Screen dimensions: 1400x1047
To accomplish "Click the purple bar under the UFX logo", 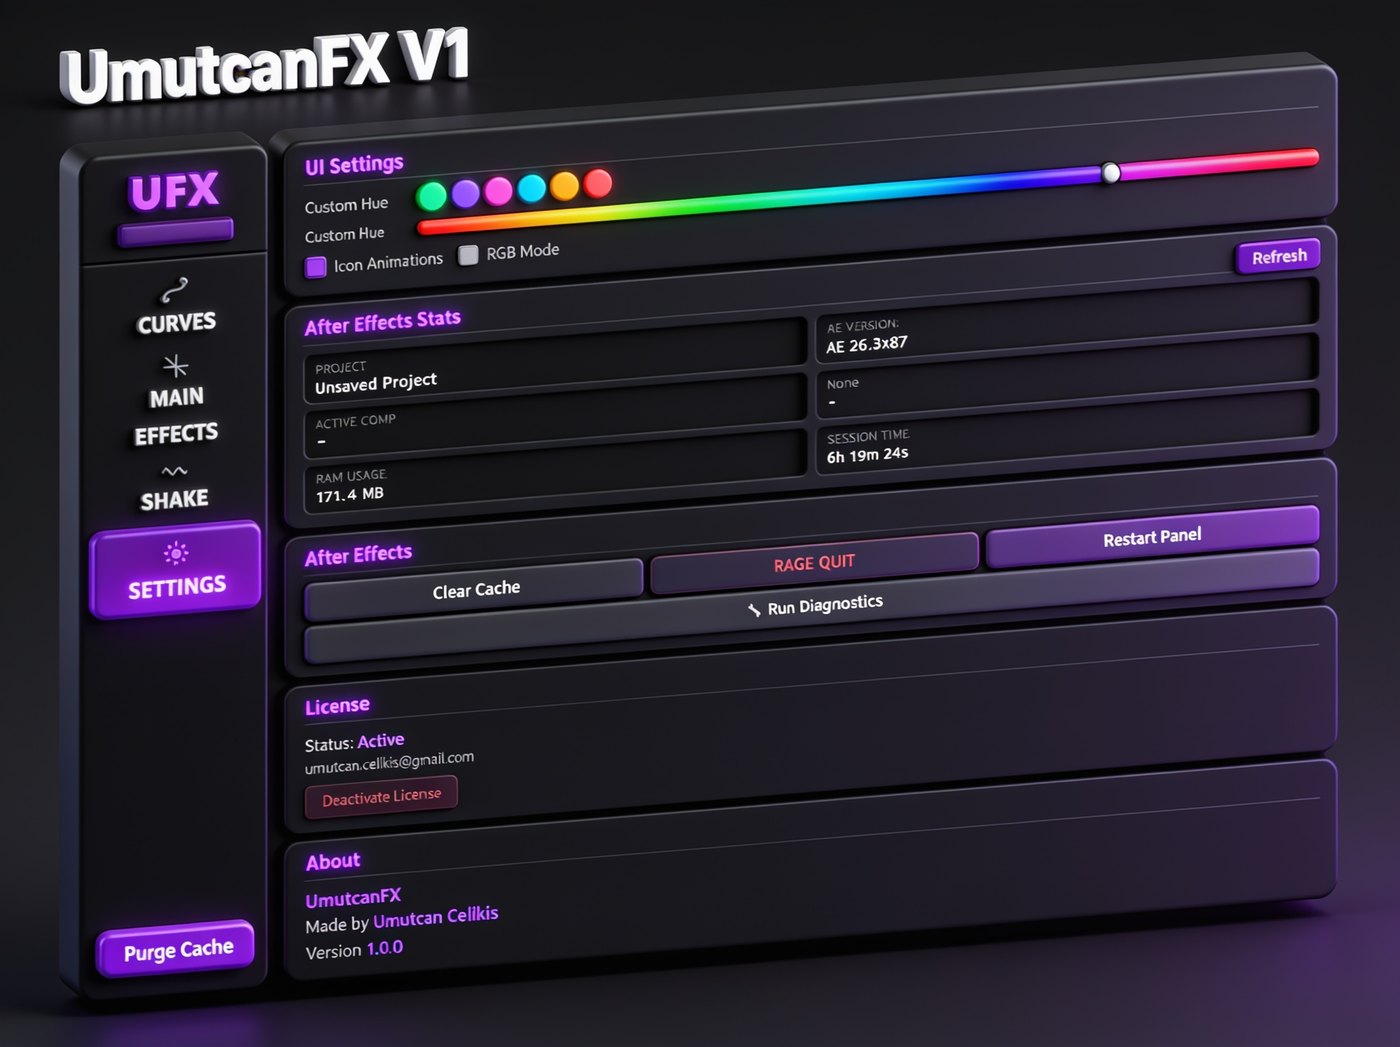I will pyautogui.click(x=176, y=232).
